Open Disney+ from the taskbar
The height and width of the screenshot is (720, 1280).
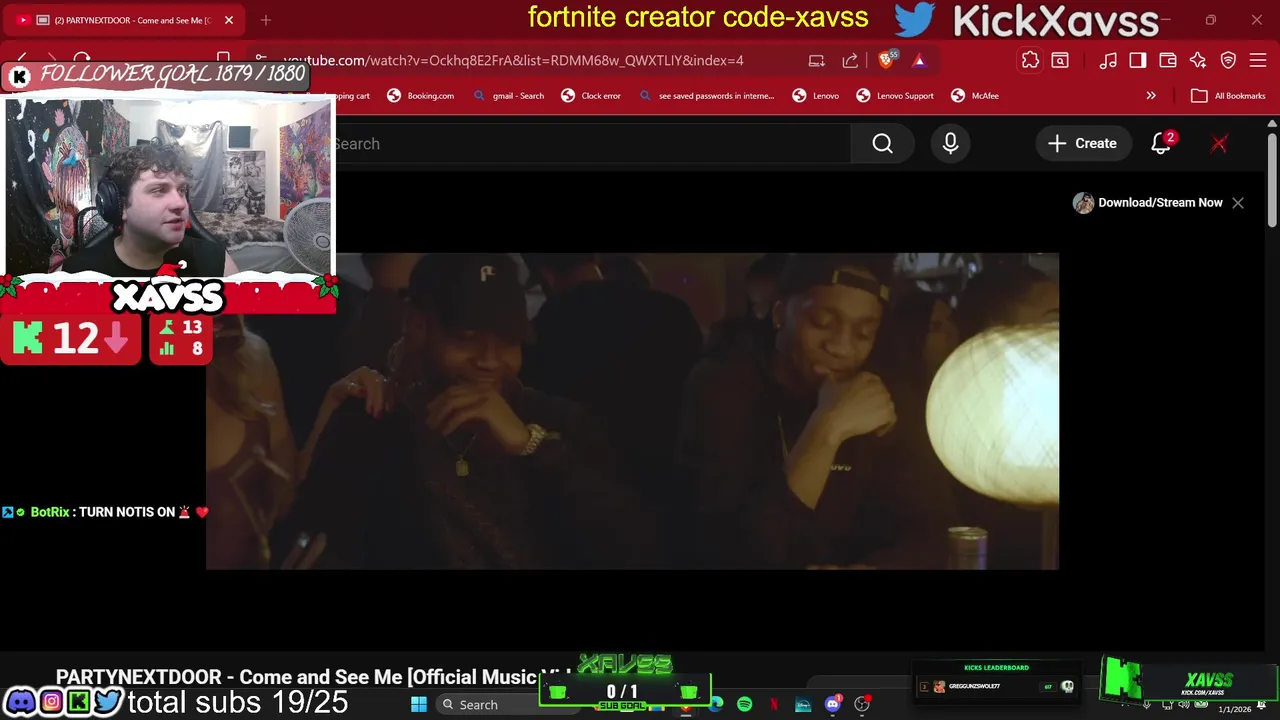point(803,705)
